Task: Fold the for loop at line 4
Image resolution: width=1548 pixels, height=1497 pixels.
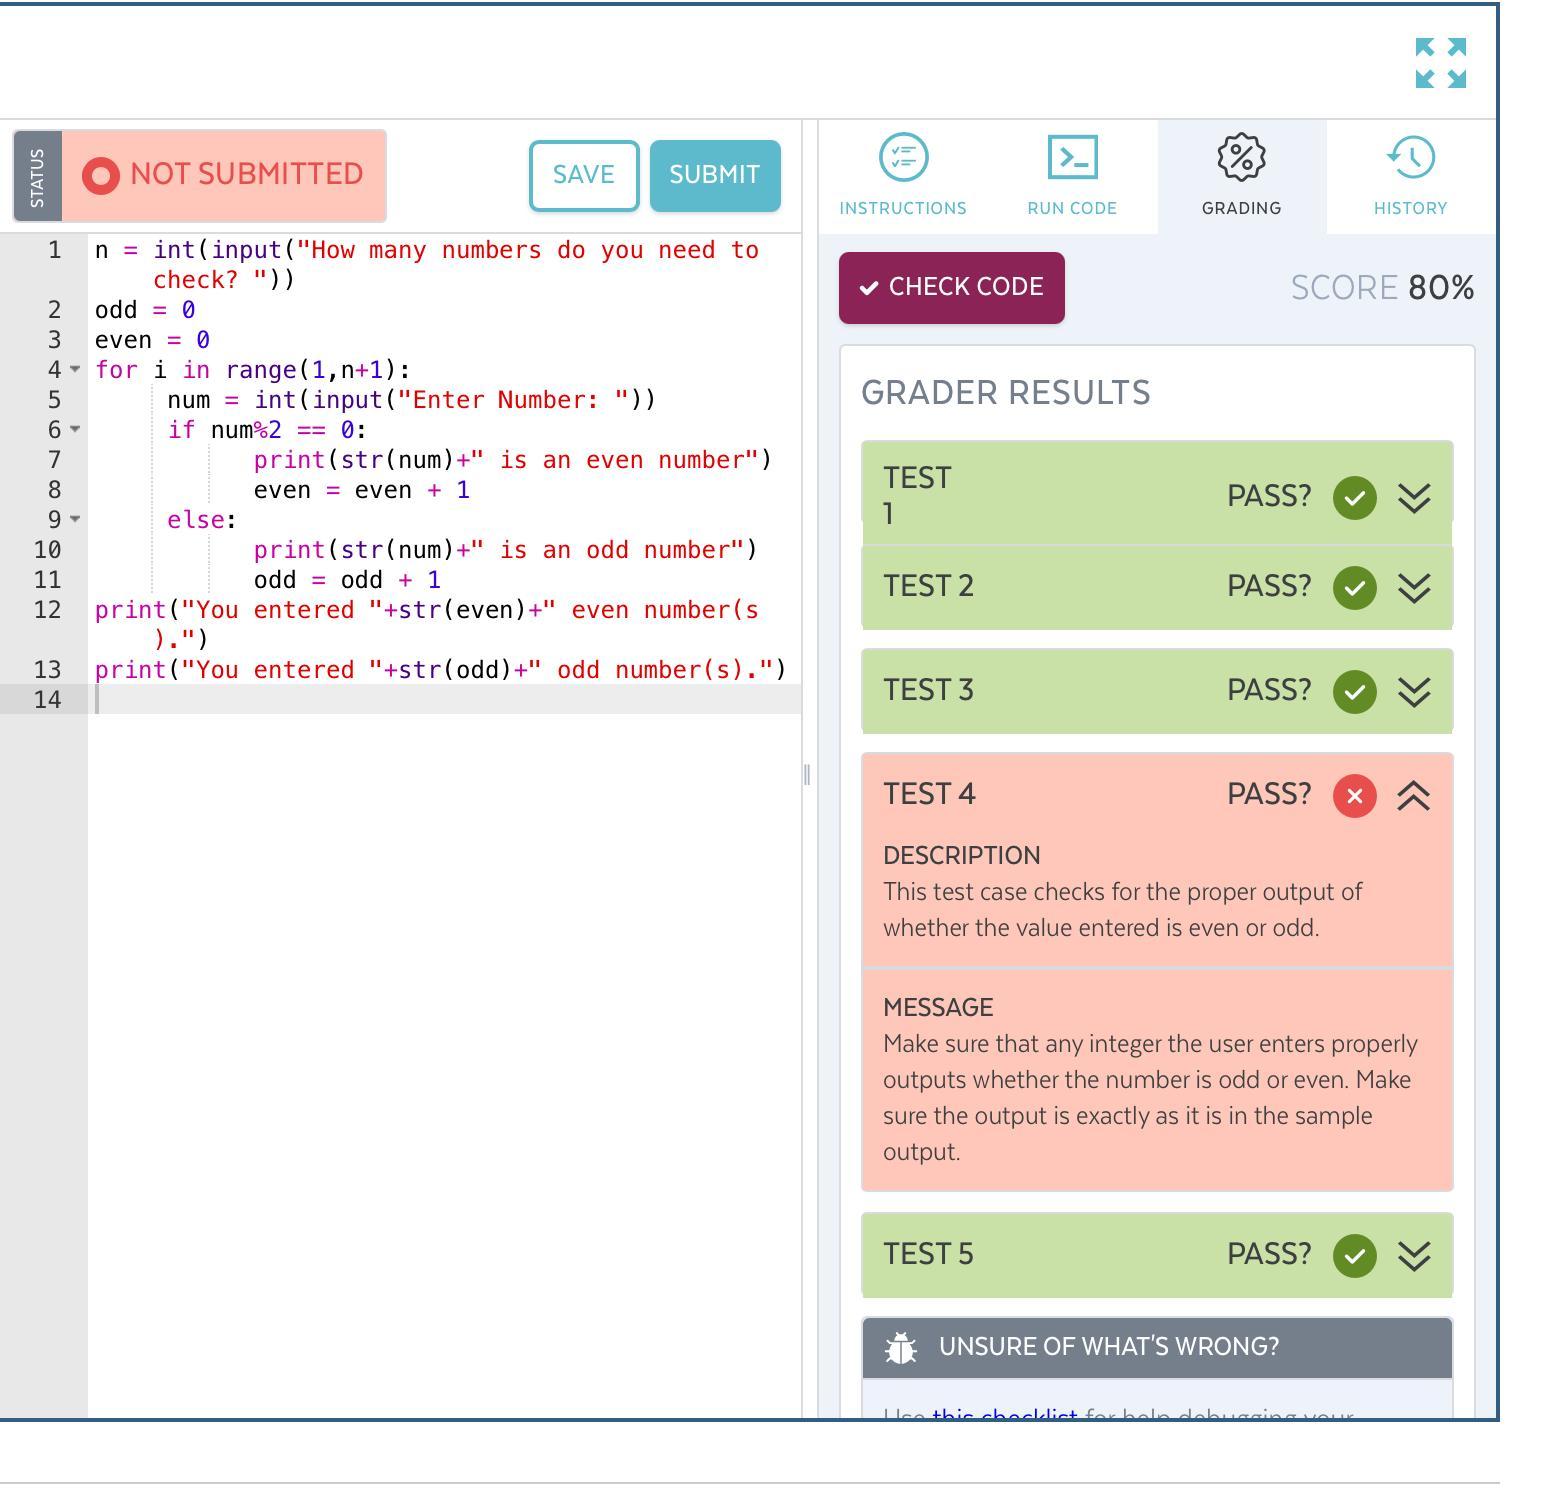Action: click(75, 370)
